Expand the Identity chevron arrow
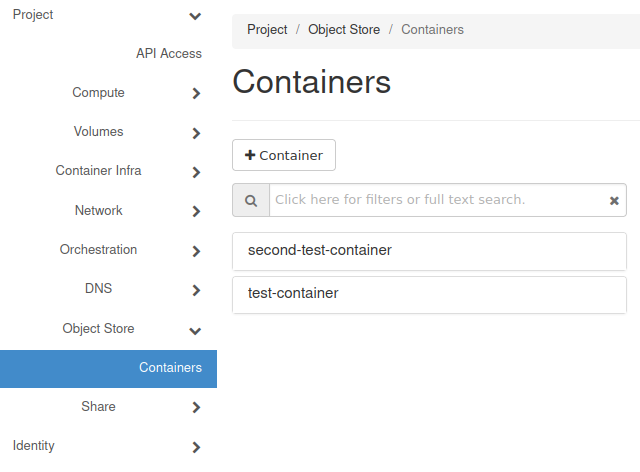The image size is (640, 472). point(196,447)
